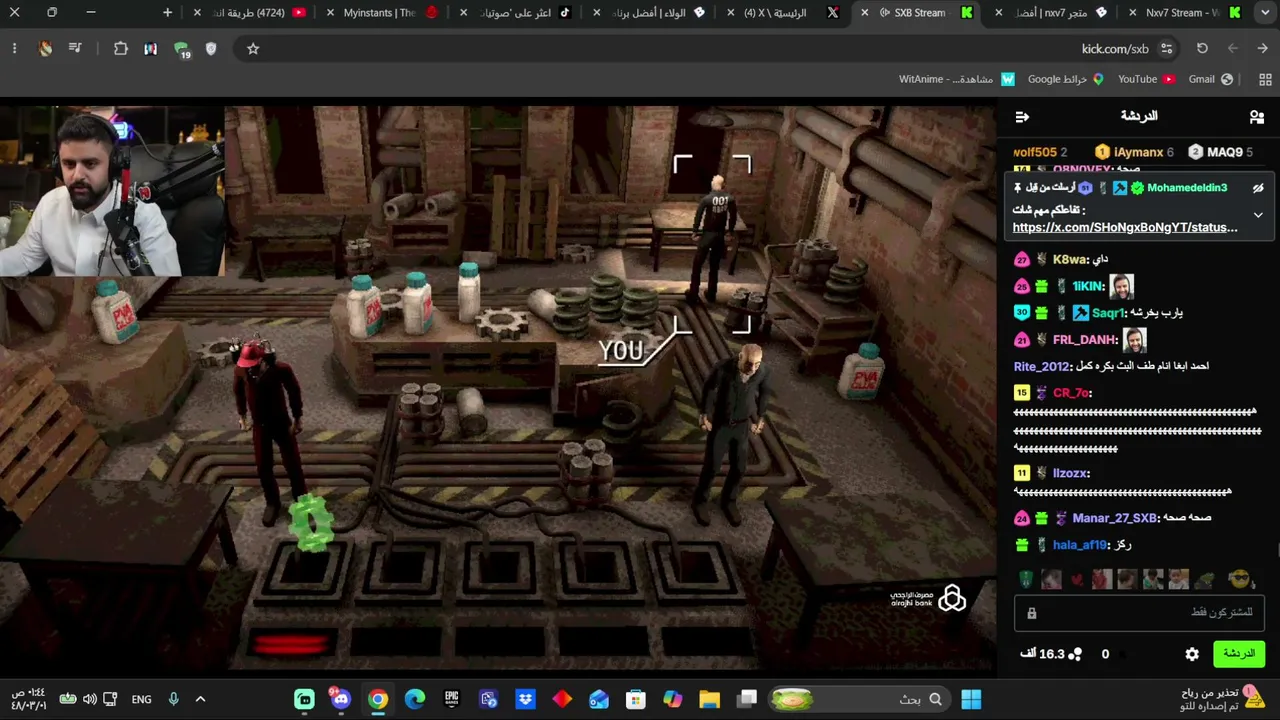Screen dimensions: 1280x720
Task: Open the apps grid icon in bookmarks bar
Action: tap(1265, 79)
